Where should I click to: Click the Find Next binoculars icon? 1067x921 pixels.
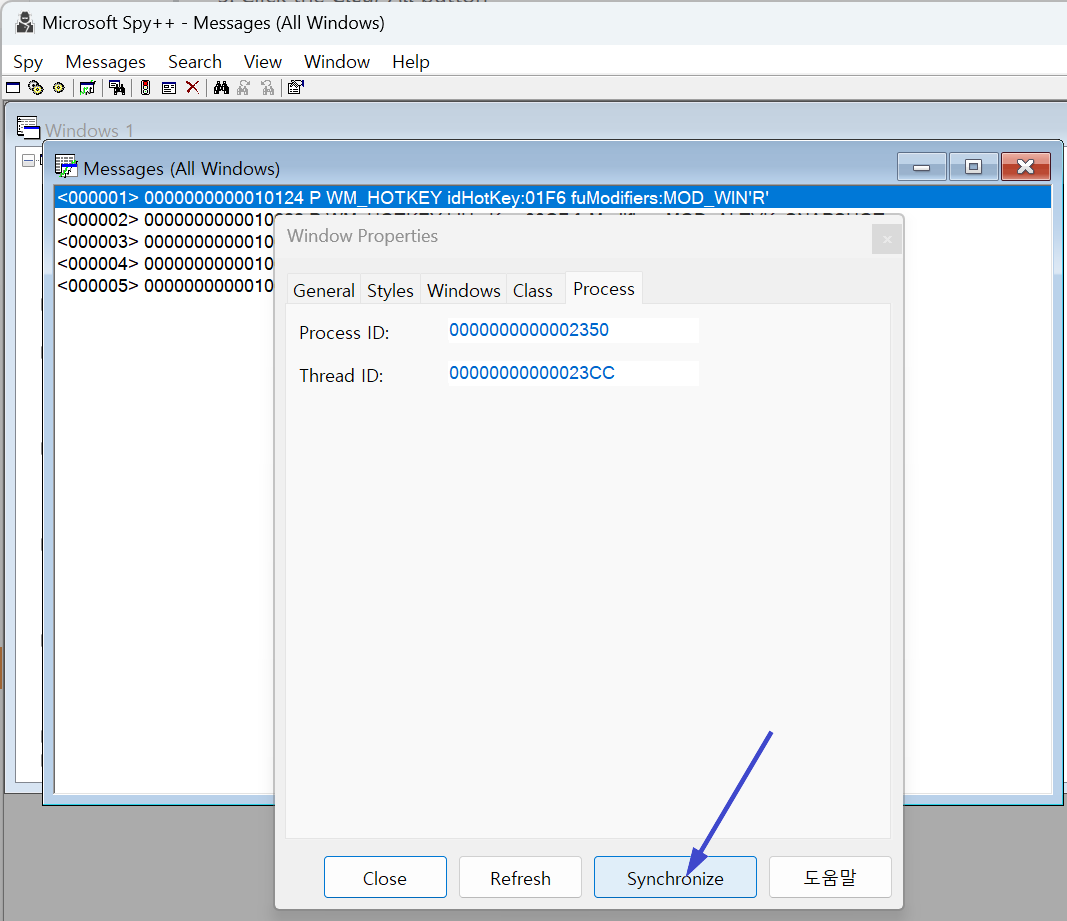pyautogui.click(x=244, y=88)
